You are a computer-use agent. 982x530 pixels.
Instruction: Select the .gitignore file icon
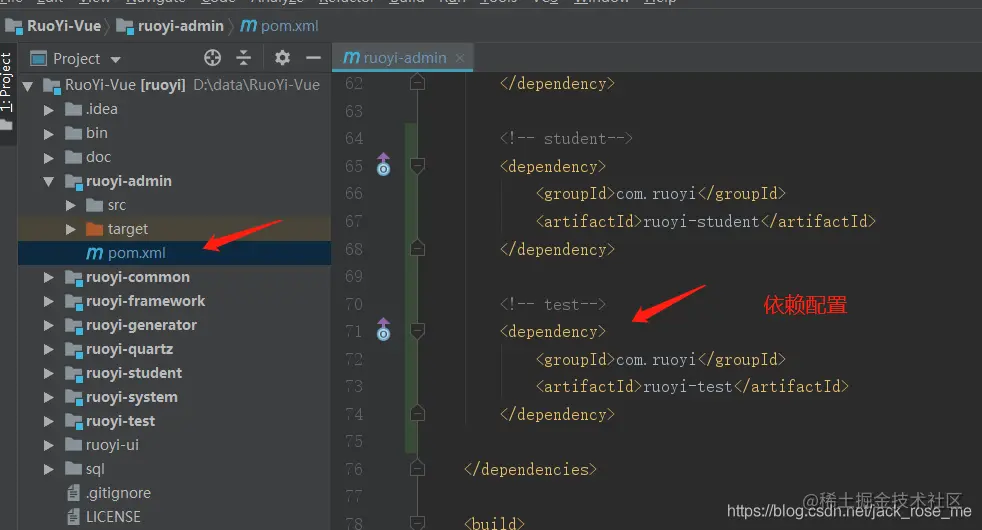pyautogui.click(x=74, y=494)
